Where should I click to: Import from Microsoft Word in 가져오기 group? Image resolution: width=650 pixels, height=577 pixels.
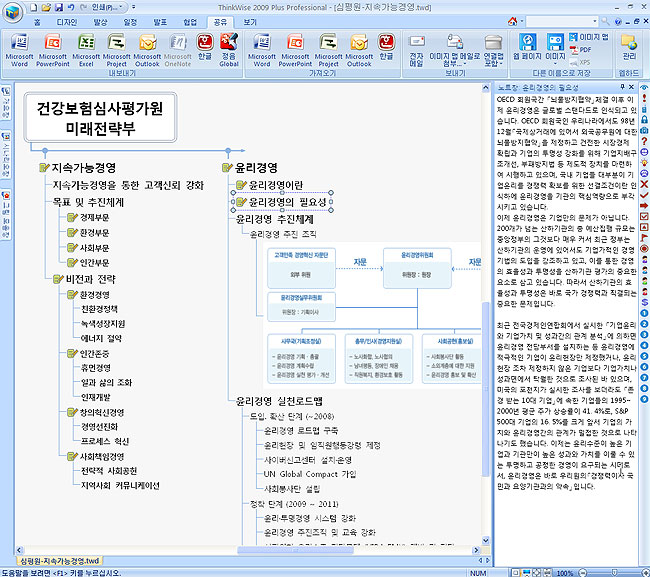point(262,50)
